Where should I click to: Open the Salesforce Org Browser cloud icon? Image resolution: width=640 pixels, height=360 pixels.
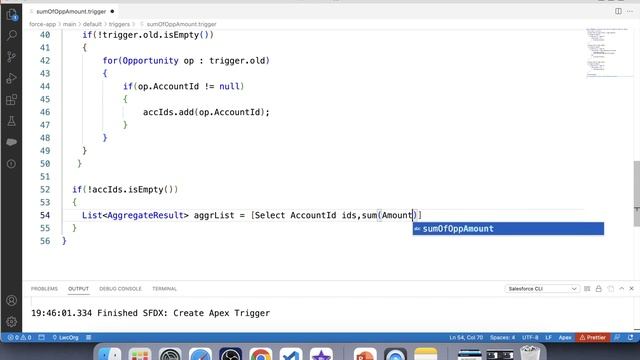click(x=11, y=142)
